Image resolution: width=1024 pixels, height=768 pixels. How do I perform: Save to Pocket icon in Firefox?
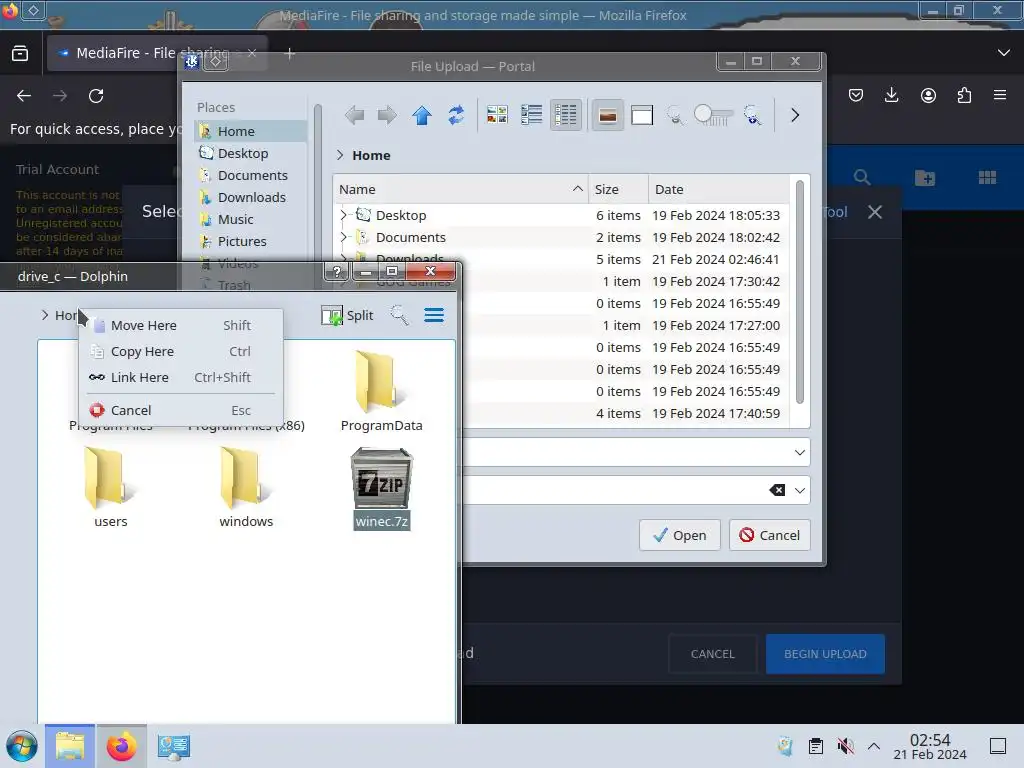point(856,95)
